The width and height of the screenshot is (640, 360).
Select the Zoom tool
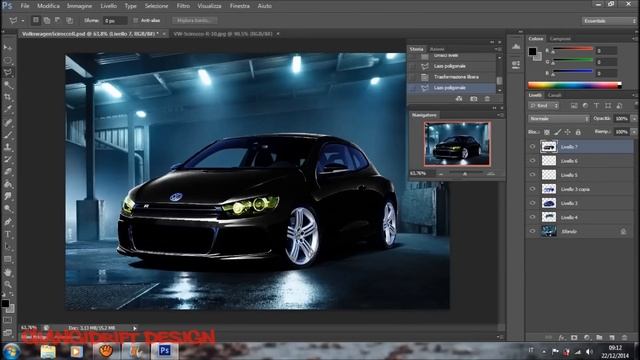click(x=7, y=284)
